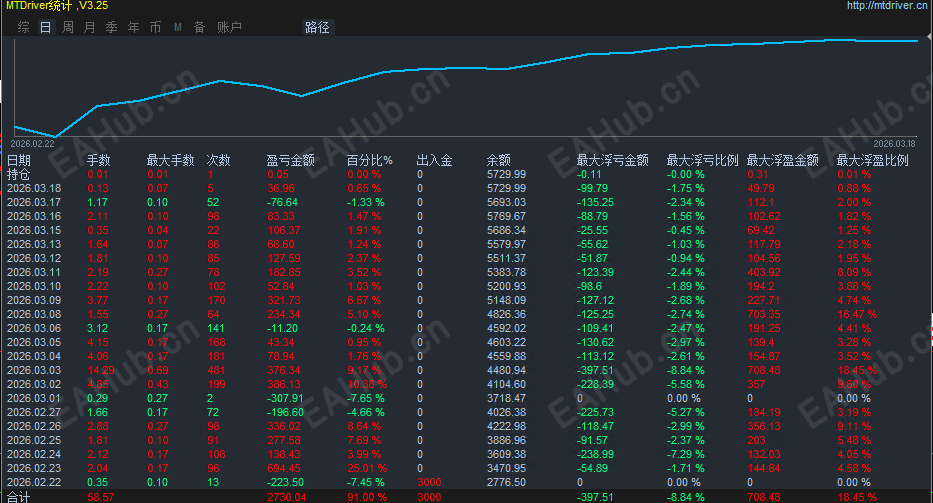This screenshot has width=933, height=503.
Task: Click the 694.45 profit value
Action: pos(284,468)
